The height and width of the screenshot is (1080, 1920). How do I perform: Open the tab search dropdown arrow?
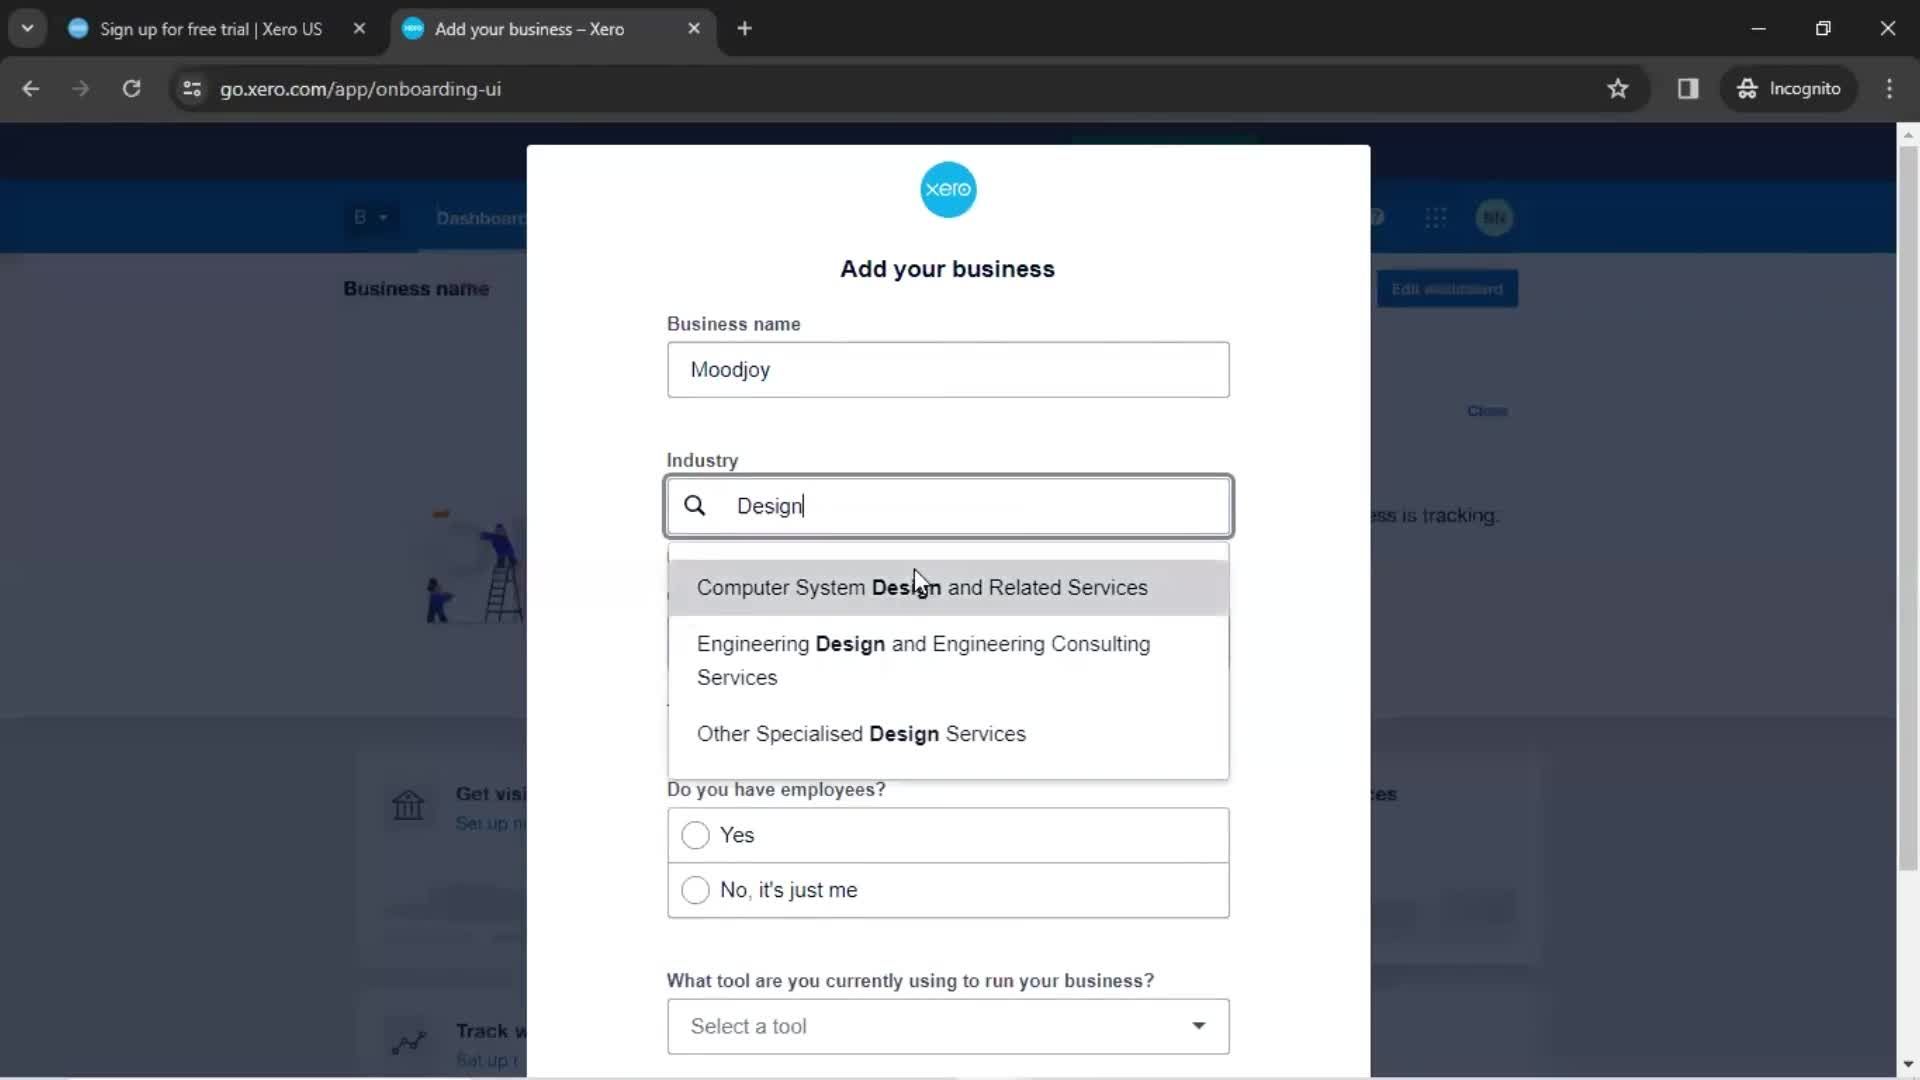[x=27, y=29]
